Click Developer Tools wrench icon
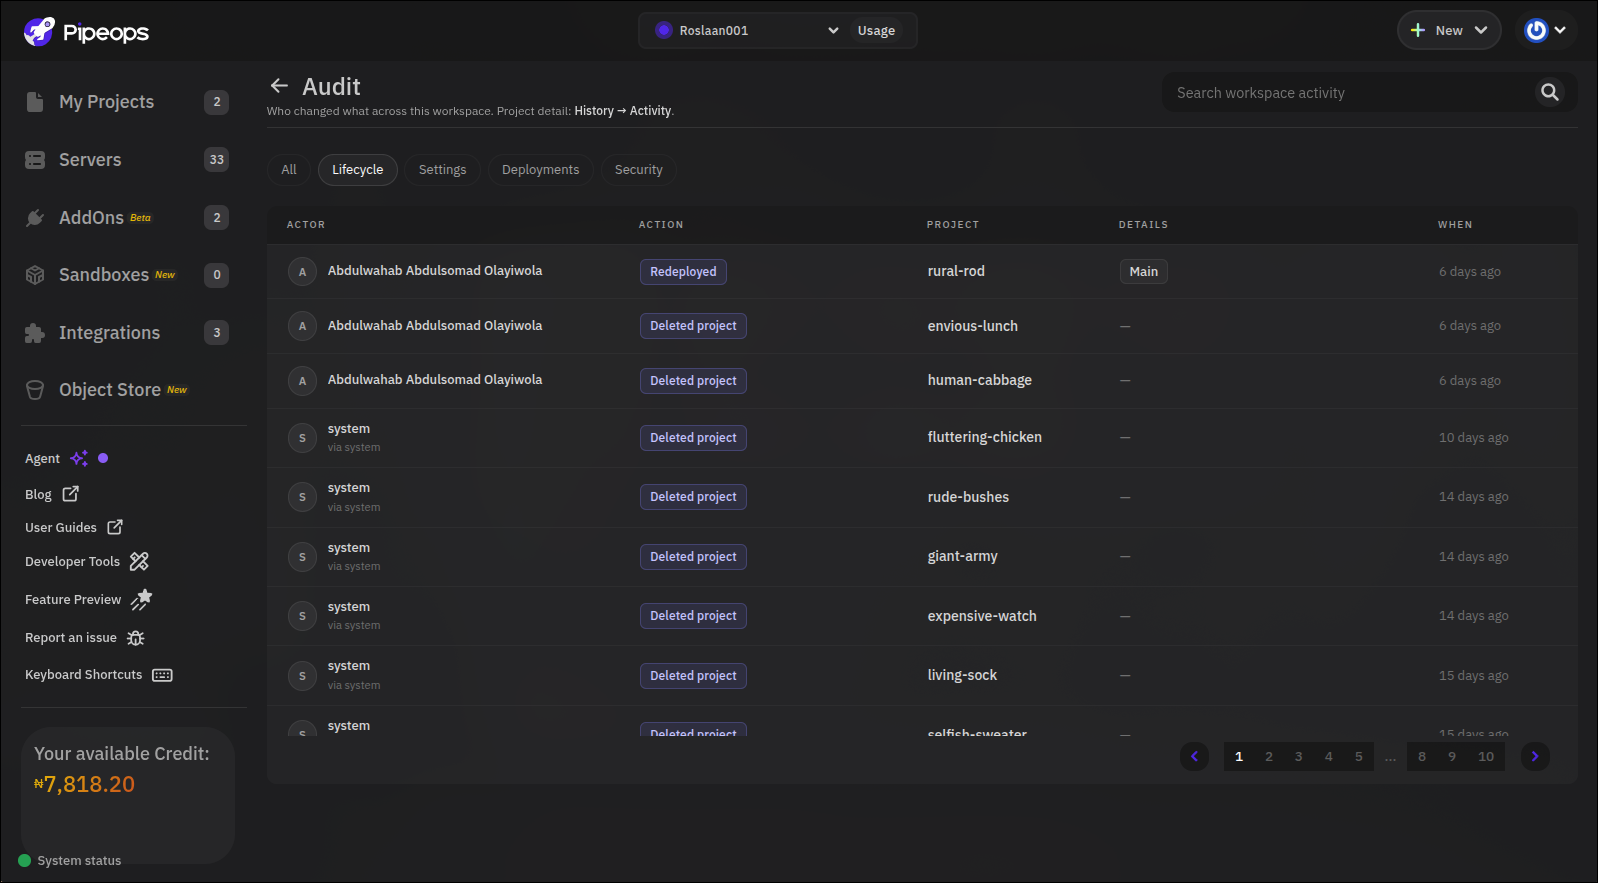The height and width of the screenshot is (883, 1598). tap(139, 561)
